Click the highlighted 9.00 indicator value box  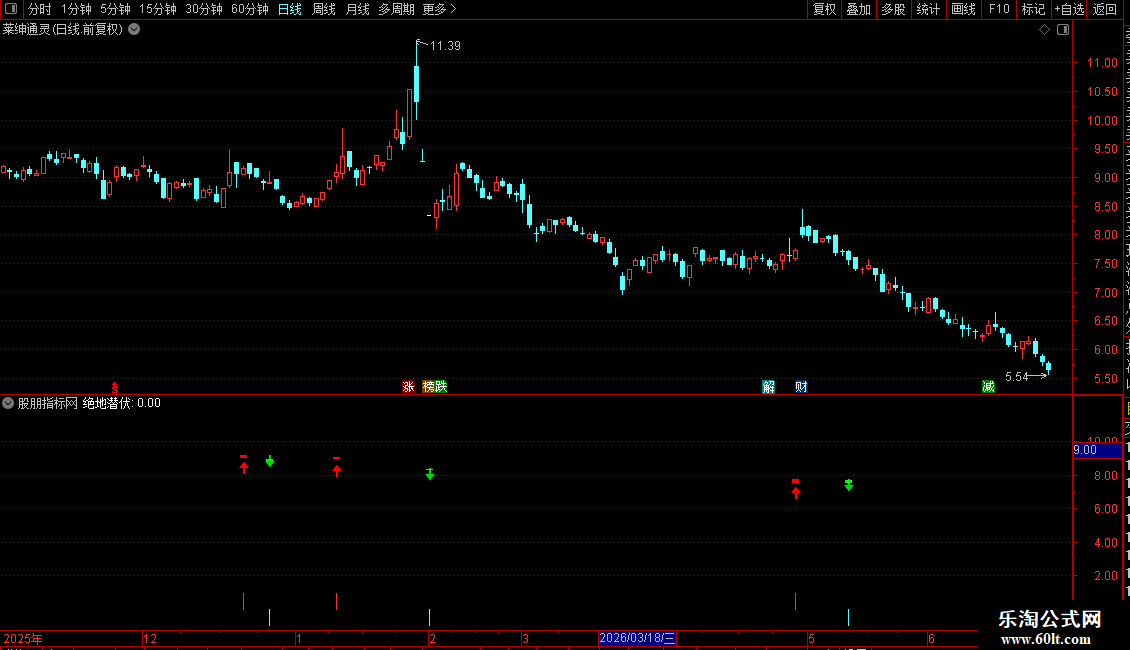point(1097,450)
